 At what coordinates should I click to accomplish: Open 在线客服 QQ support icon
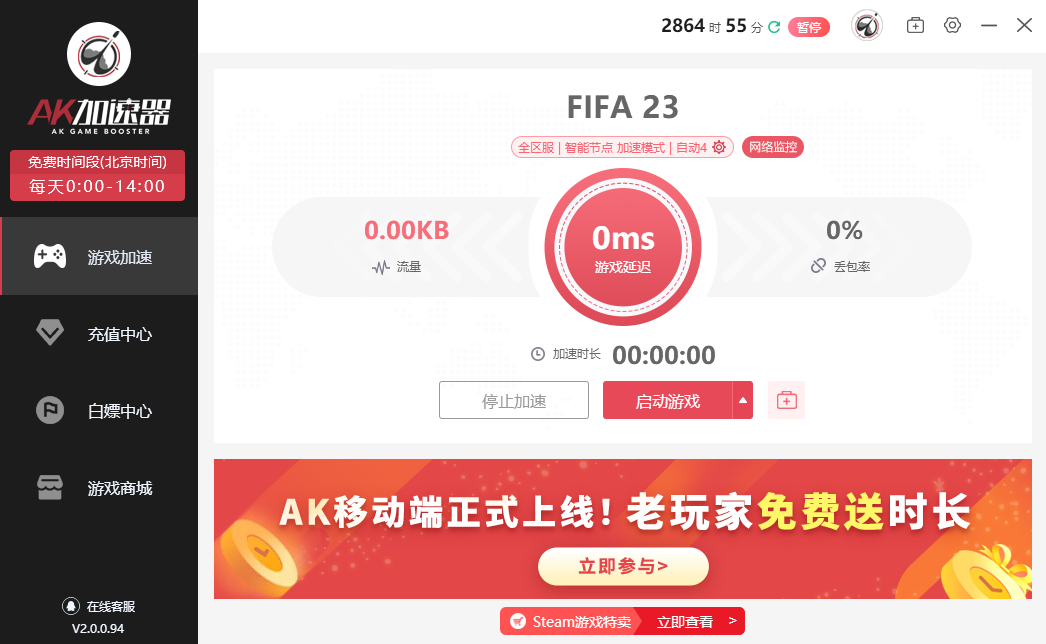pos(71,606)
